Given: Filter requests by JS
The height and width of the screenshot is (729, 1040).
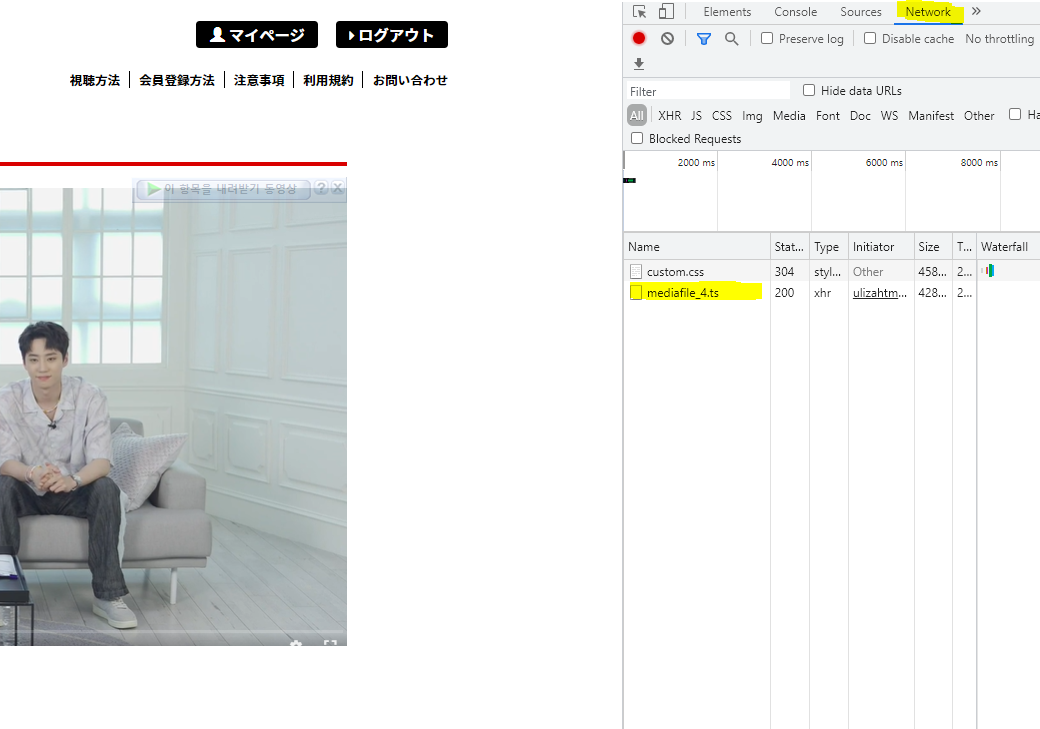Looking at the screenshot, I should tap(696, 115).
